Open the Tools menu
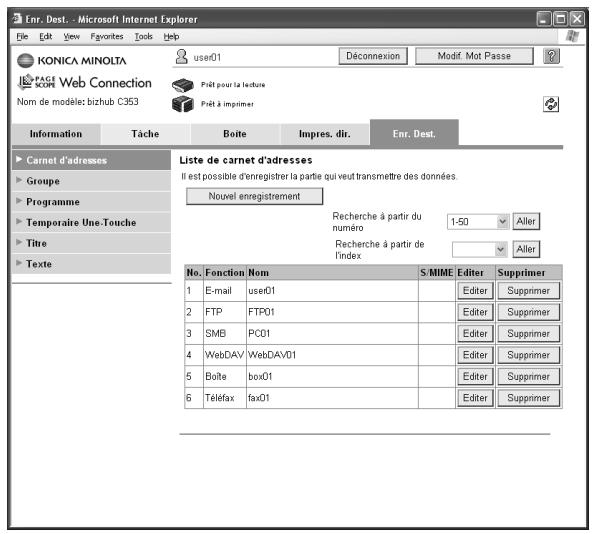The width and height of the screenshot is (595, 534). point(143,36)
